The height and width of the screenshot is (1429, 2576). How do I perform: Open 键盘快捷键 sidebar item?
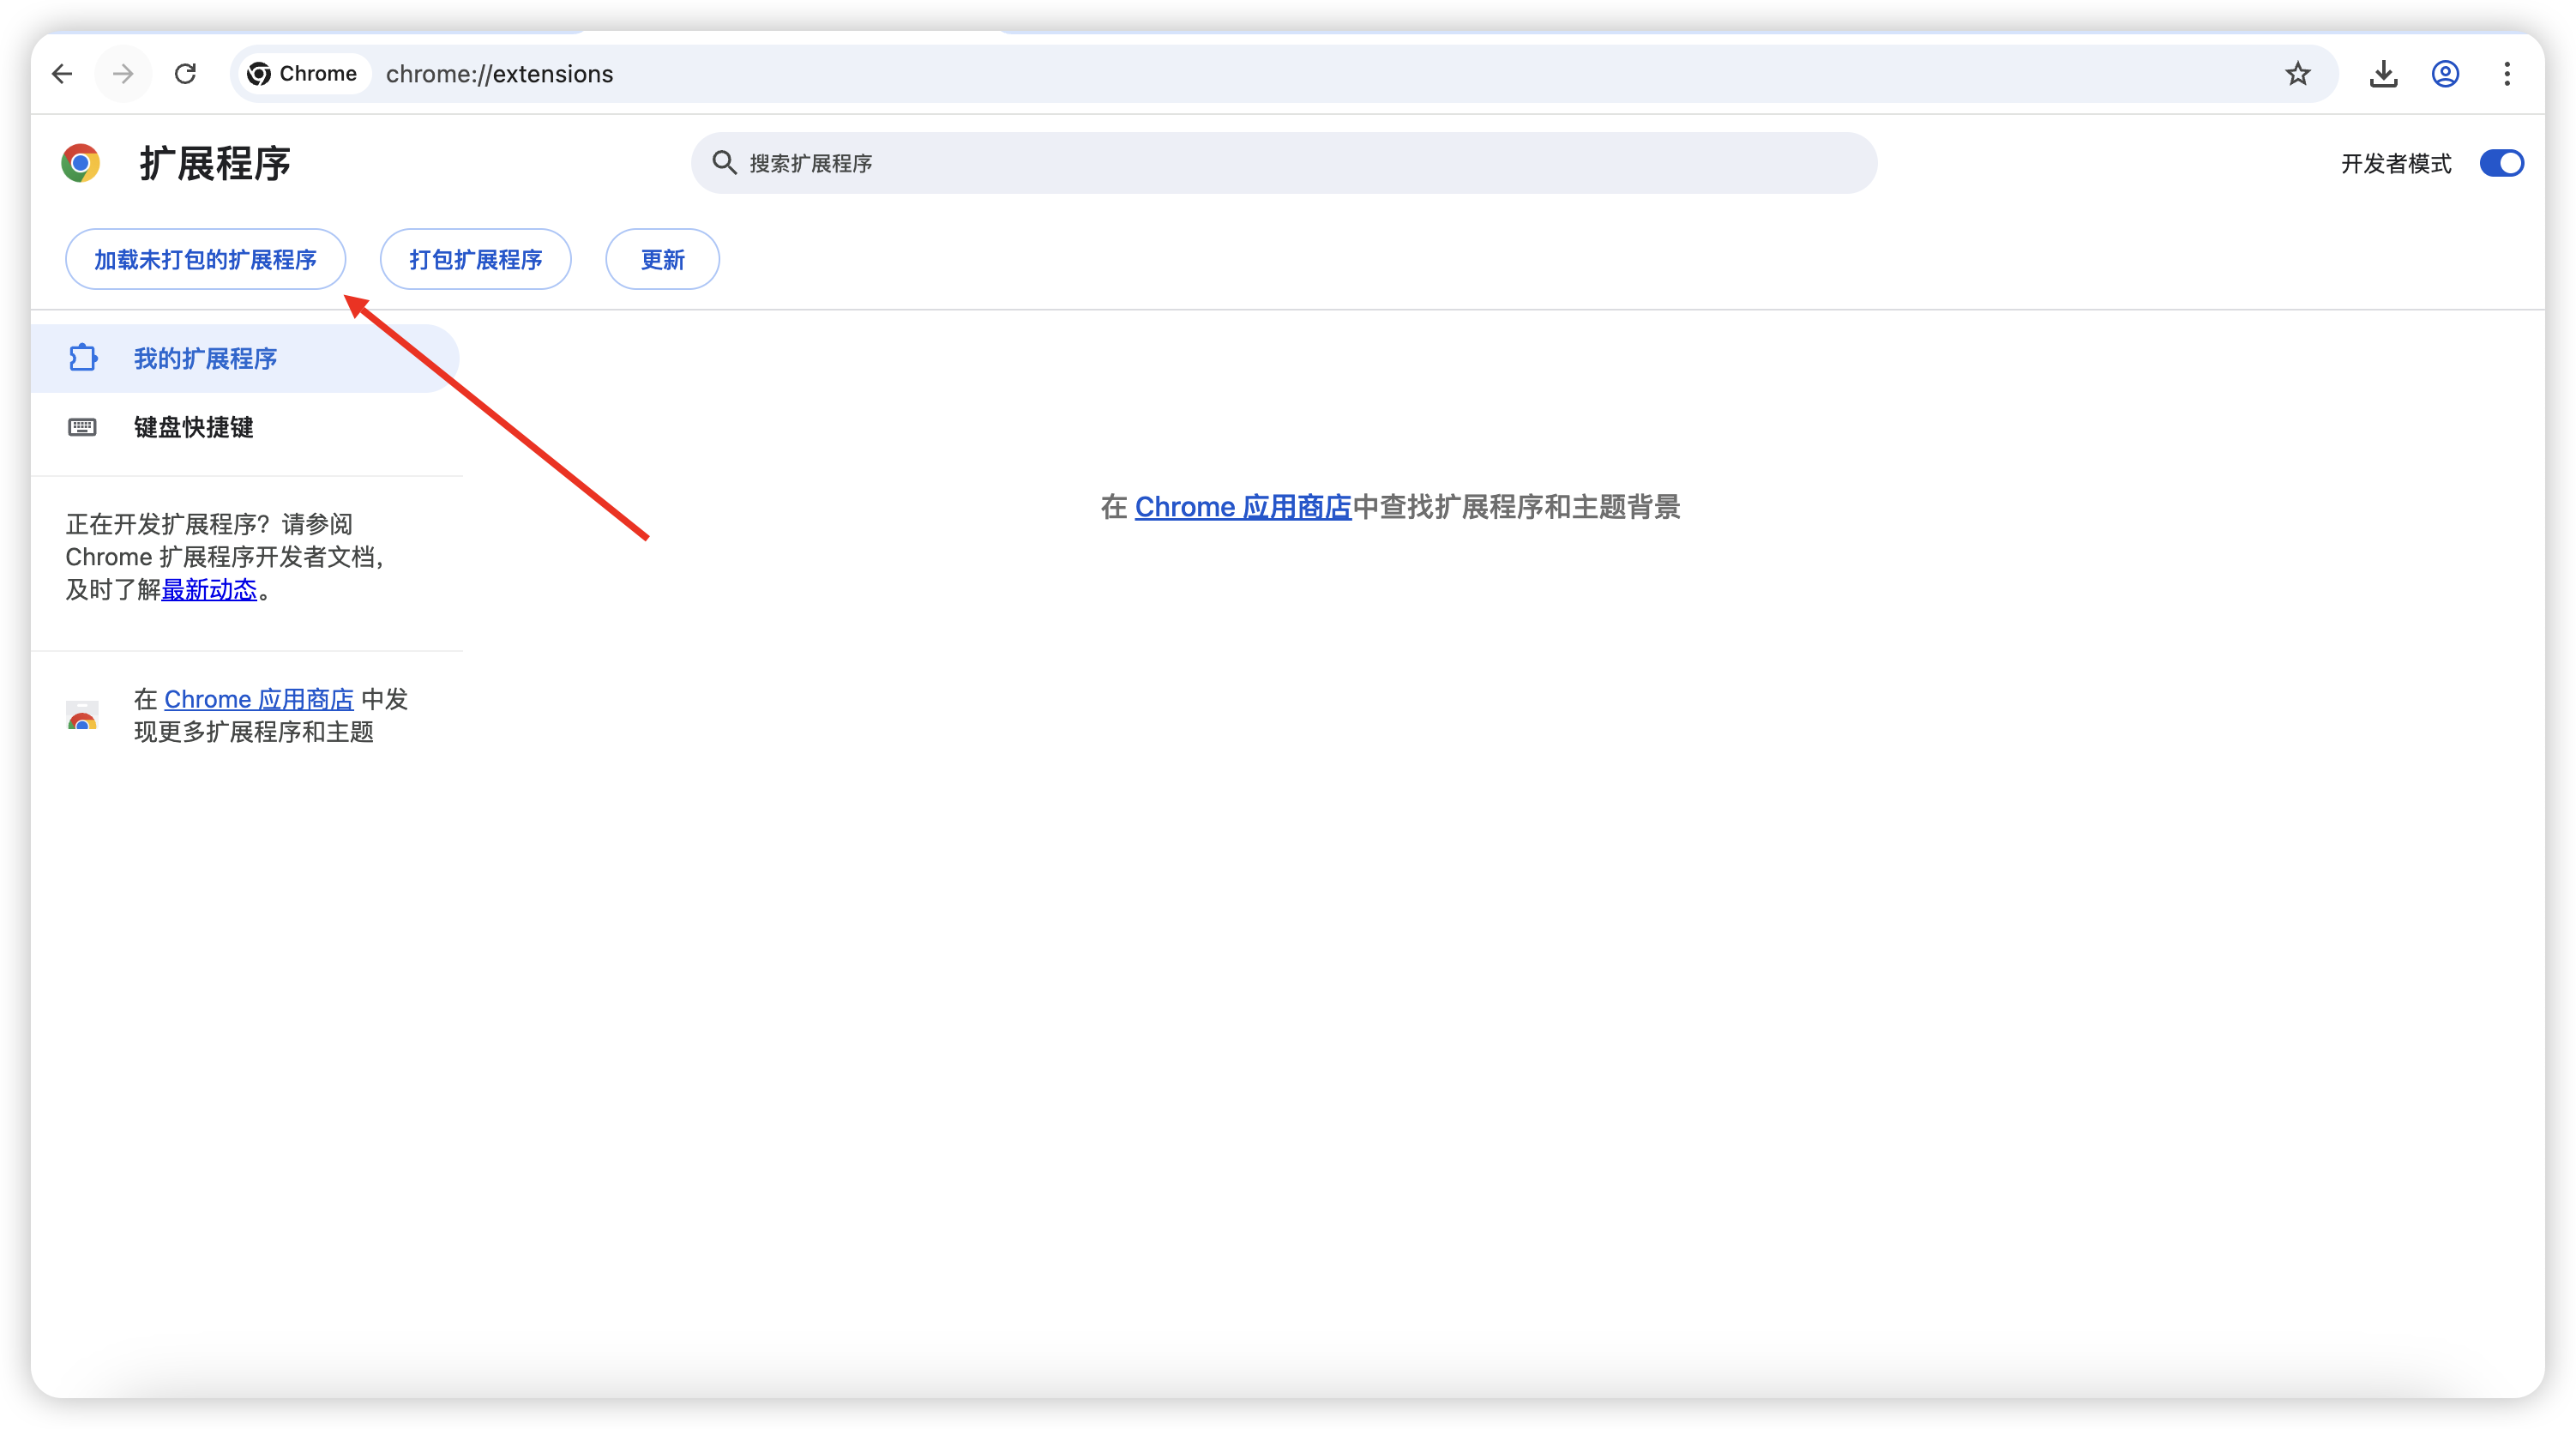pyautogui.click(x=193, y=428)
